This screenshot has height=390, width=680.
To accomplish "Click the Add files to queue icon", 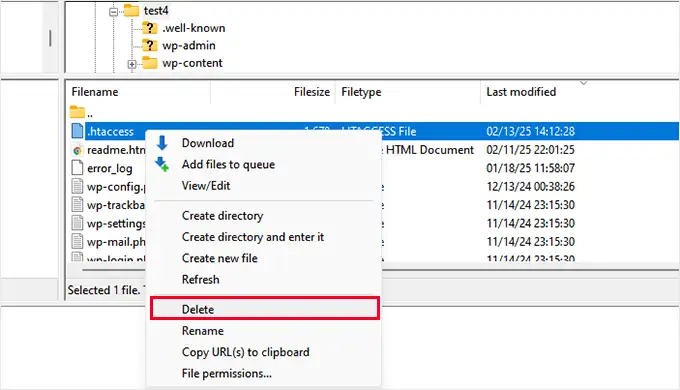I will click(x=162, y=164).
